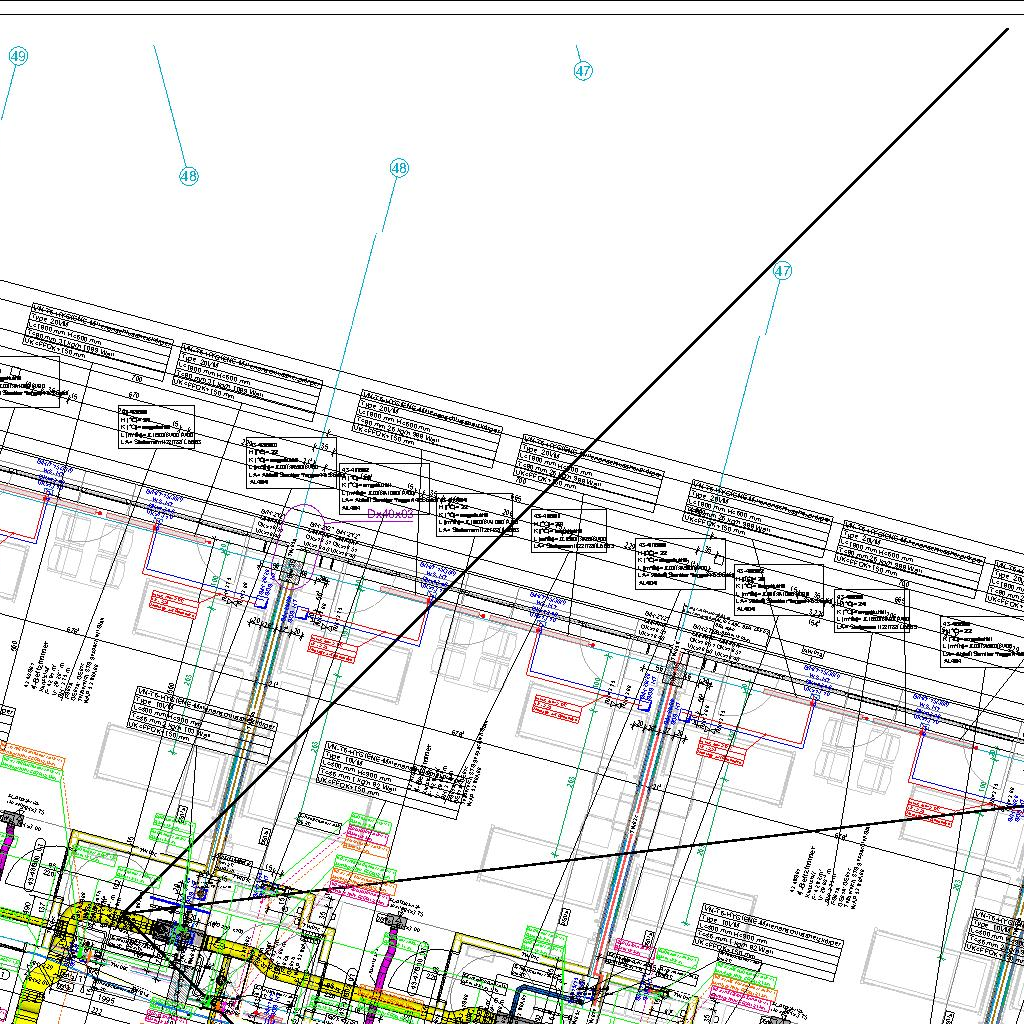Click the grid axis bubble numbered 49

(x=17, y=57)
